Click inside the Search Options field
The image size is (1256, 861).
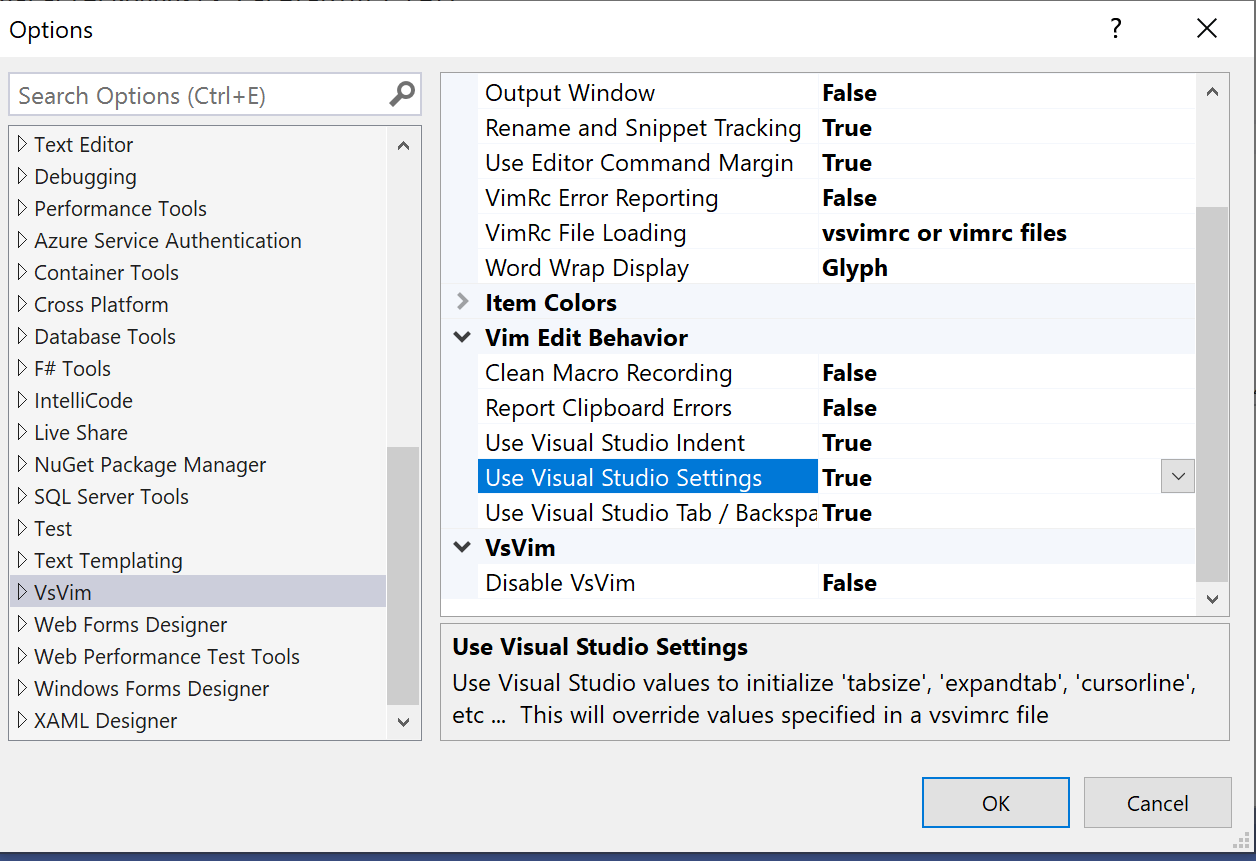tap(200, 93)
